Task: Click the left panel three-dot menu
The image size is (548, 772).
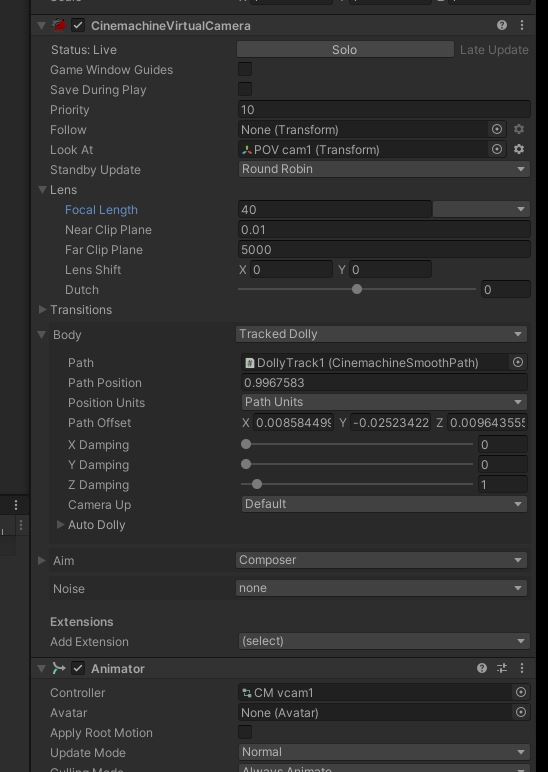Action: (x=16, y=505)
